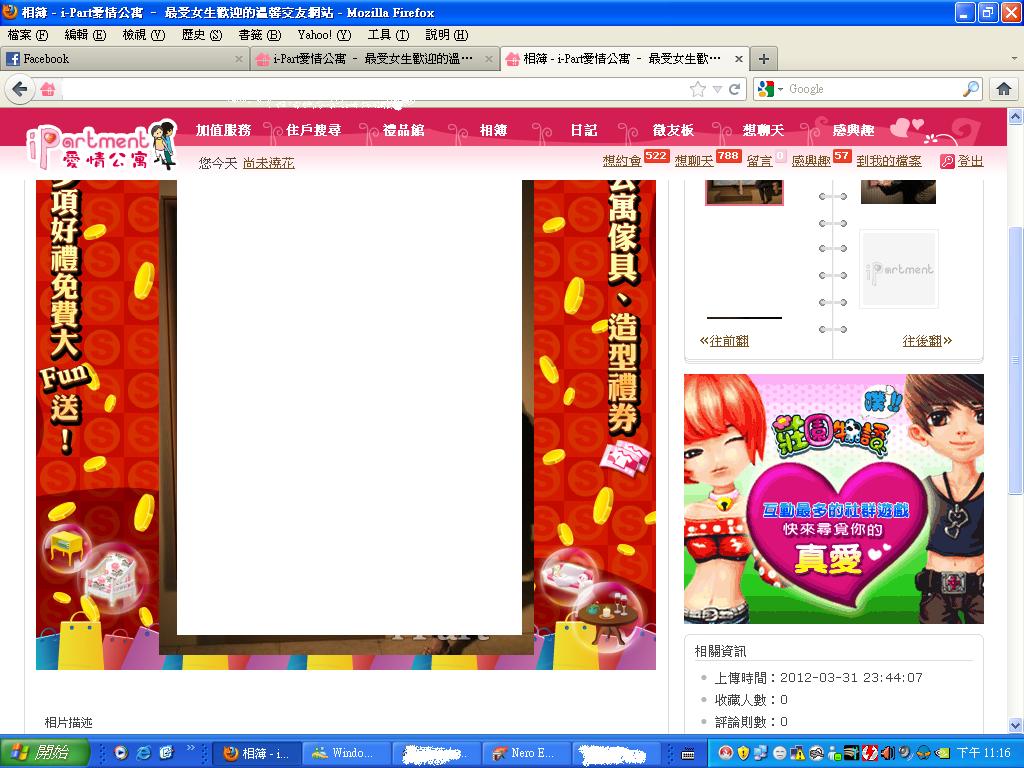Select 日記 in the site navigation
Screen dimensions: 1024x768
[584, 130]
